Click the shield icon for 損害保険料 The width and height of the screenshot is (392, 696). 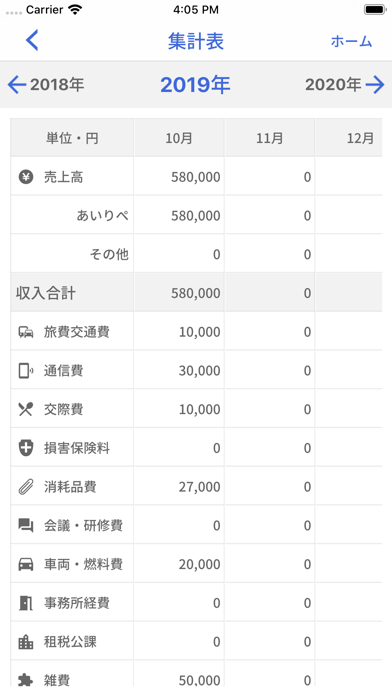[x=26, y=448]
